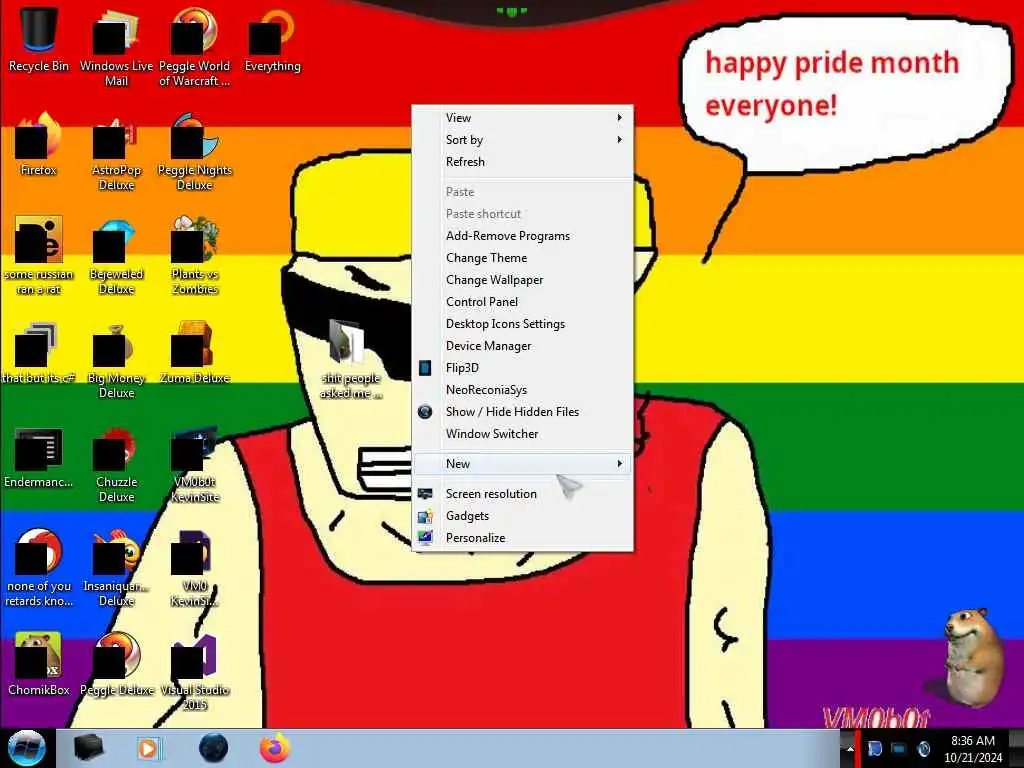Select the Everything desktop icon
The width and height of the screenshot is (1024, 768).
272,39
